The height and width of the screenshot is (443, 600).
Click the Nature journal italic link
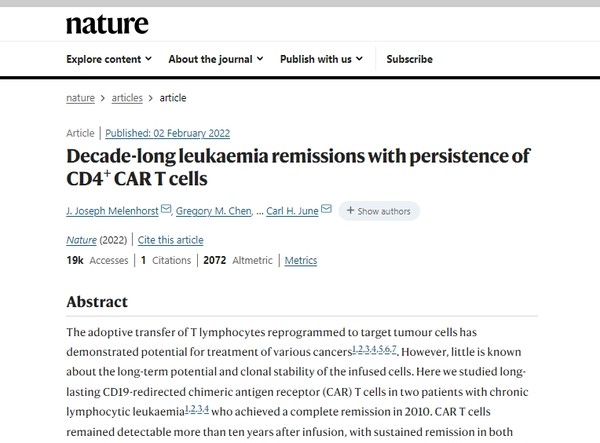coord(82,240)
